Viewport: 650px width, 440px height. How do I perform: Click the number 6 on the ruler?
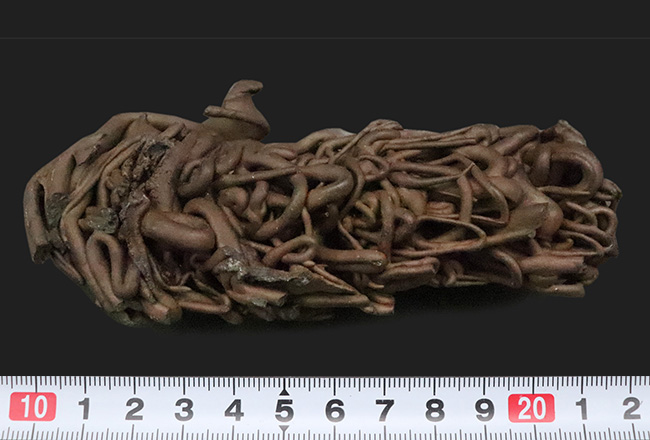coord(335,410)
